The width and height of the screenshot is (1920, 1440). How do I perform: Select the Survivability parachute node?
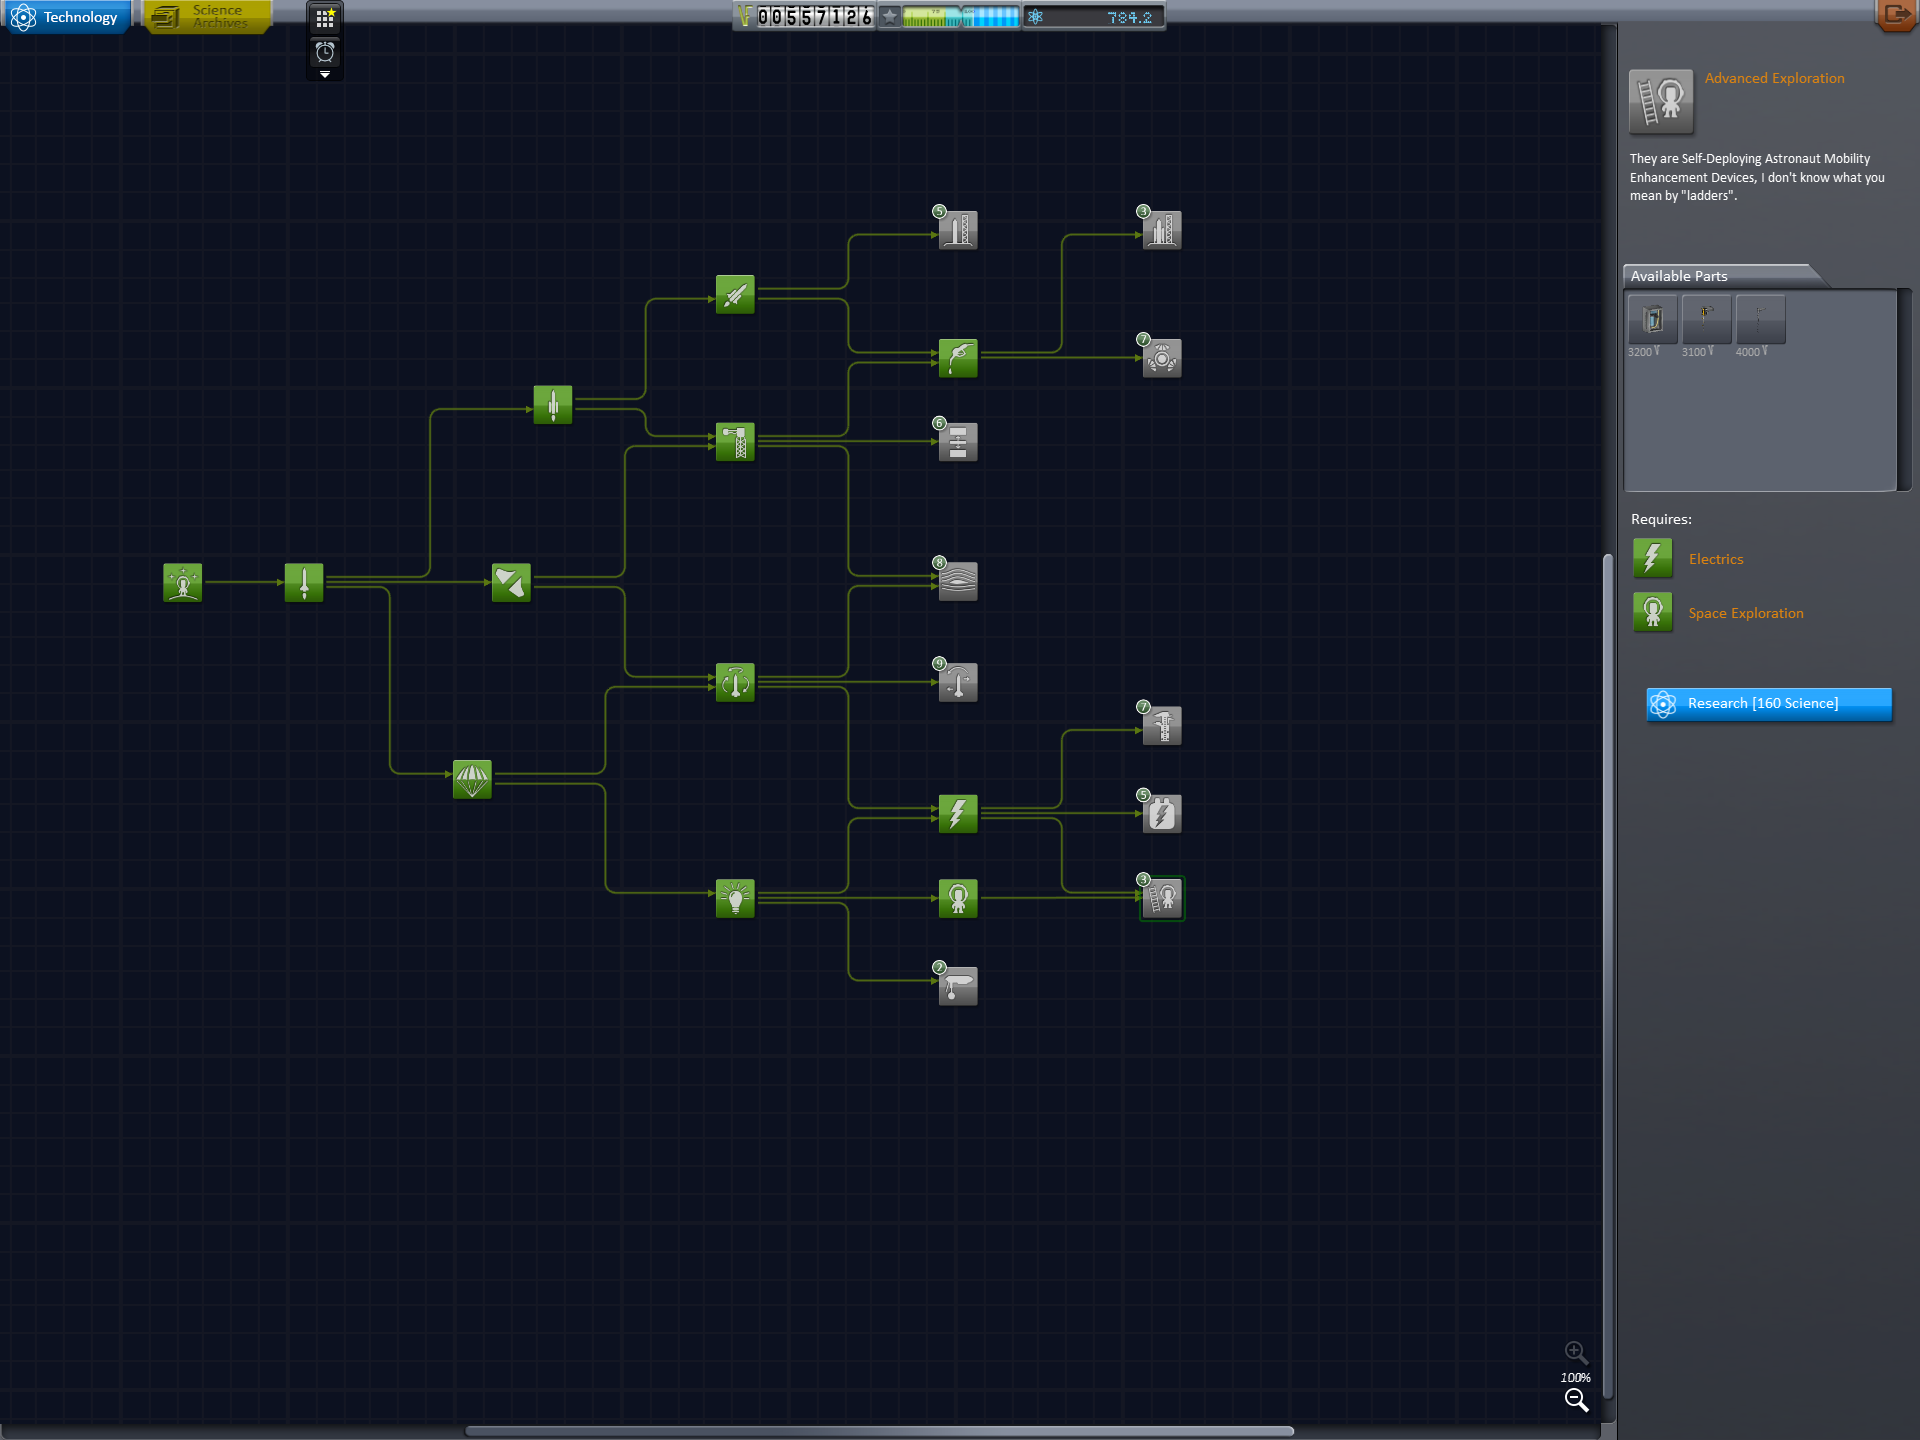click(472, 778)
